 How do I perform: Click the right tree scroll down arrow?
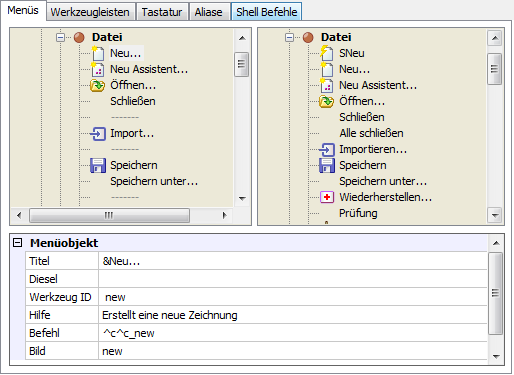click(495, 215)
